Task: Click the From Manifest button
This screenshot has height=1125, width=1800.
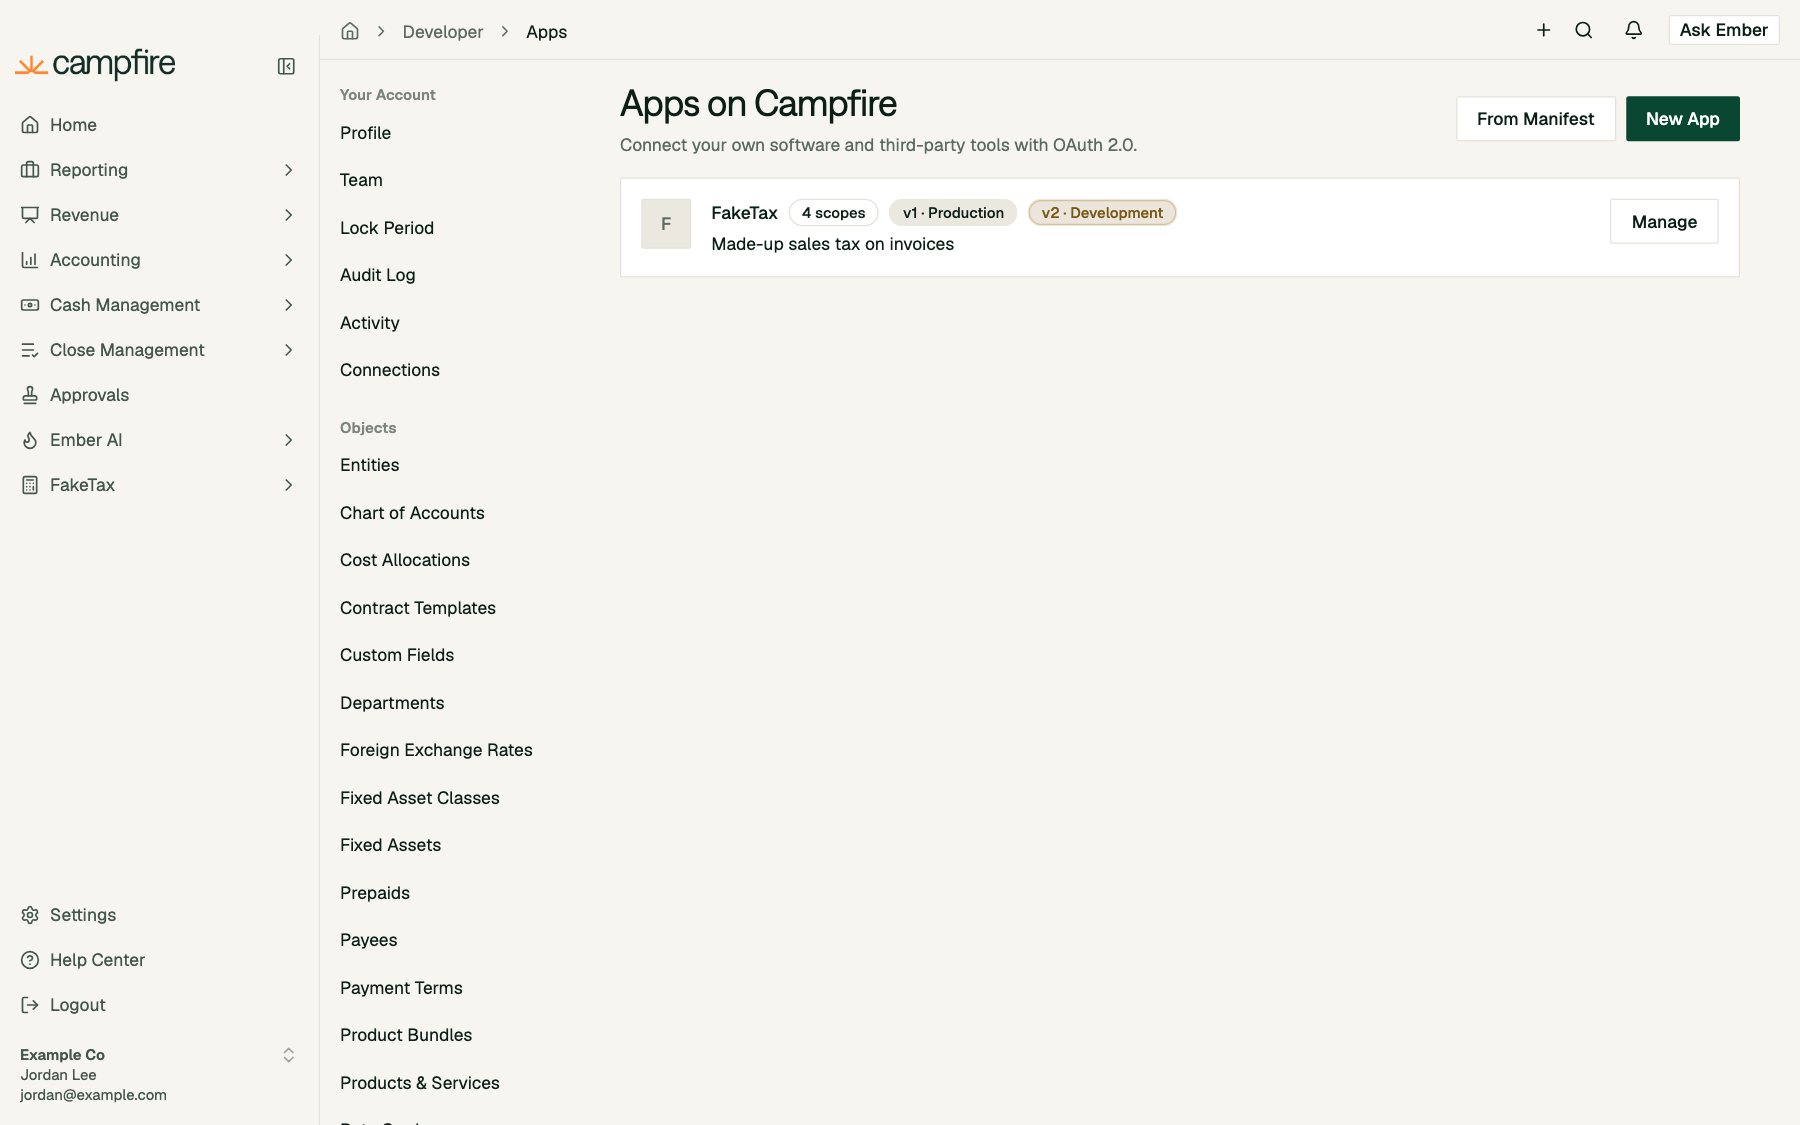Action: (x=1535, y=119)
